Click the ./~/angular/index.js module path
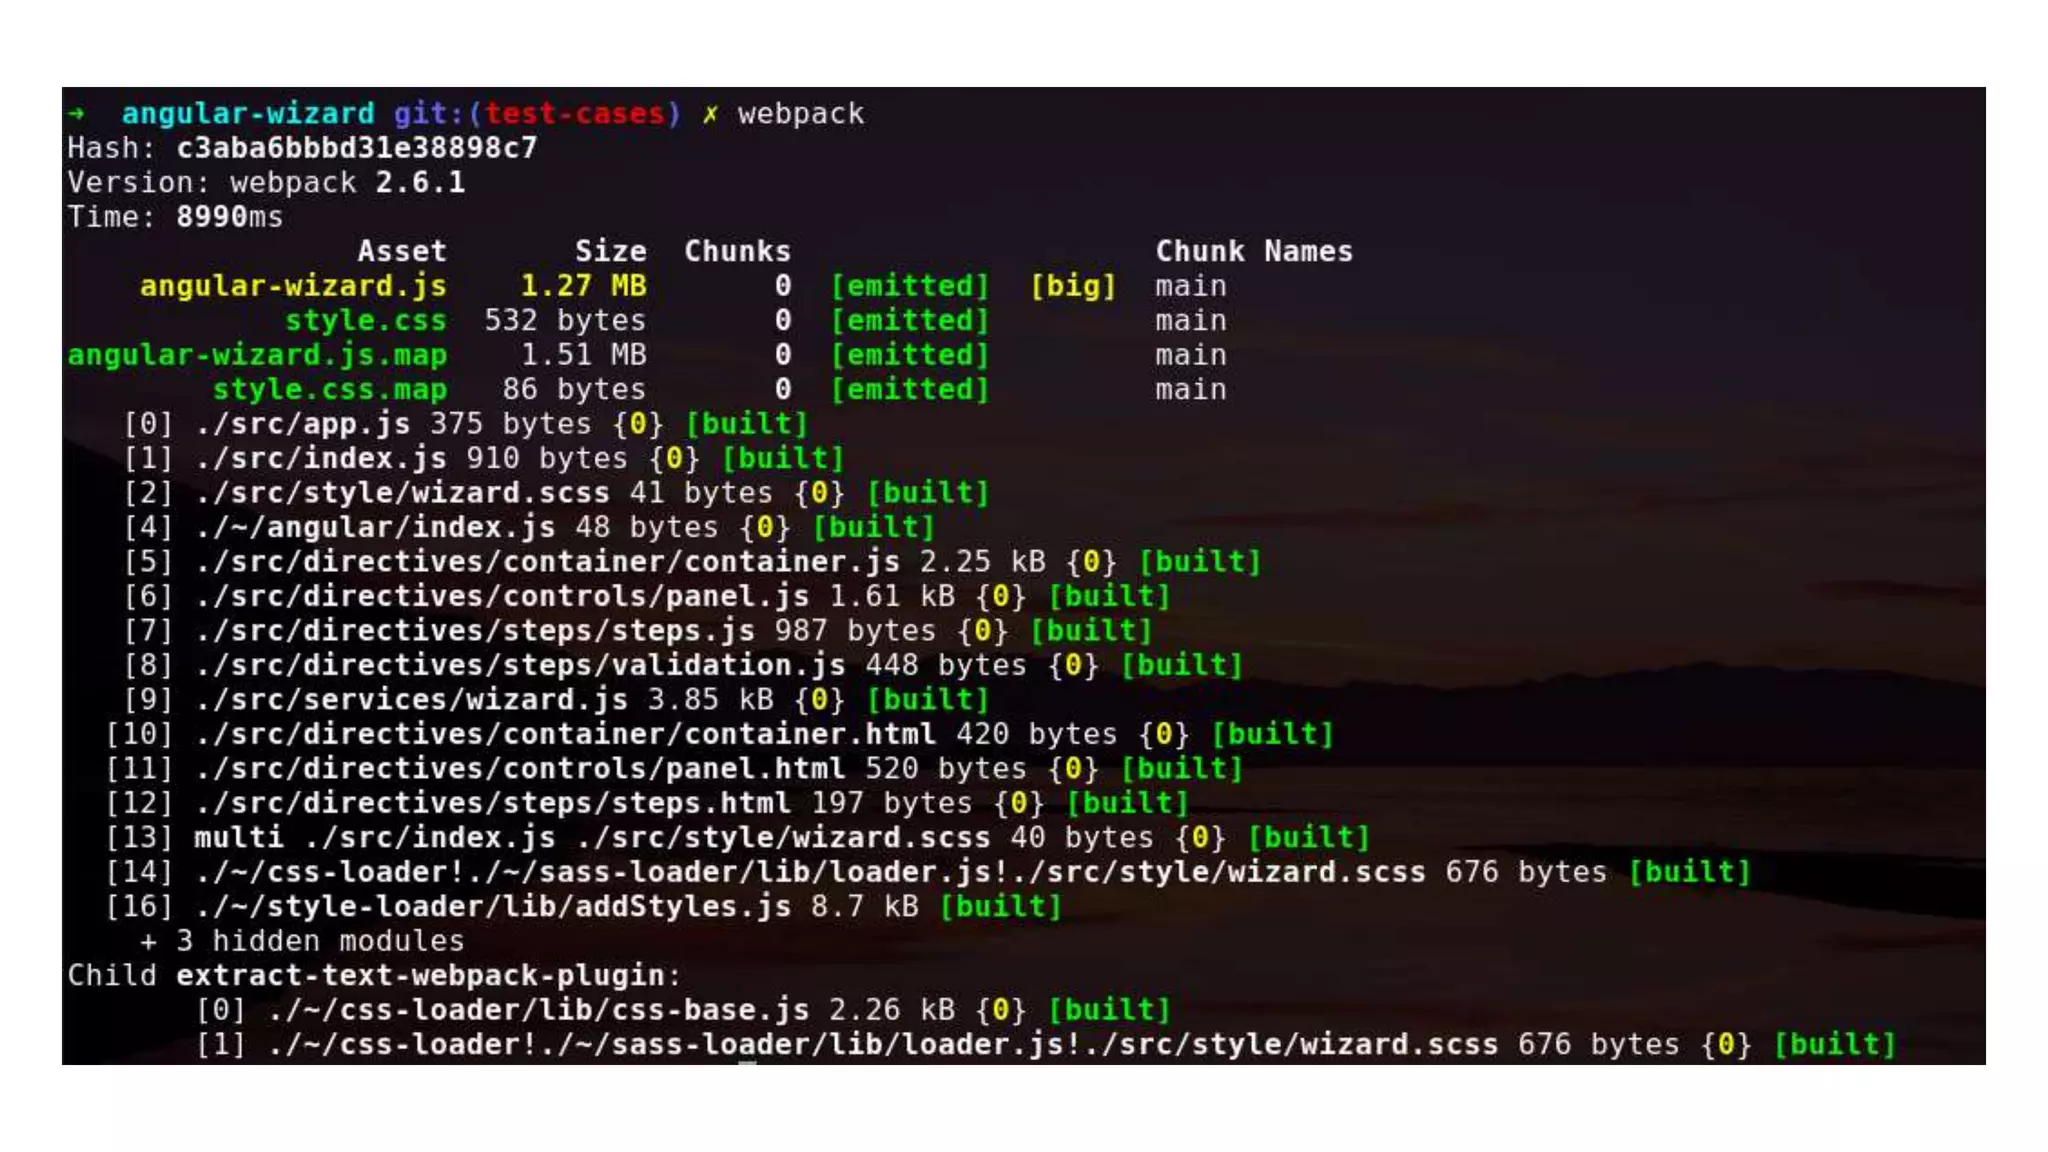 (375, 527)
